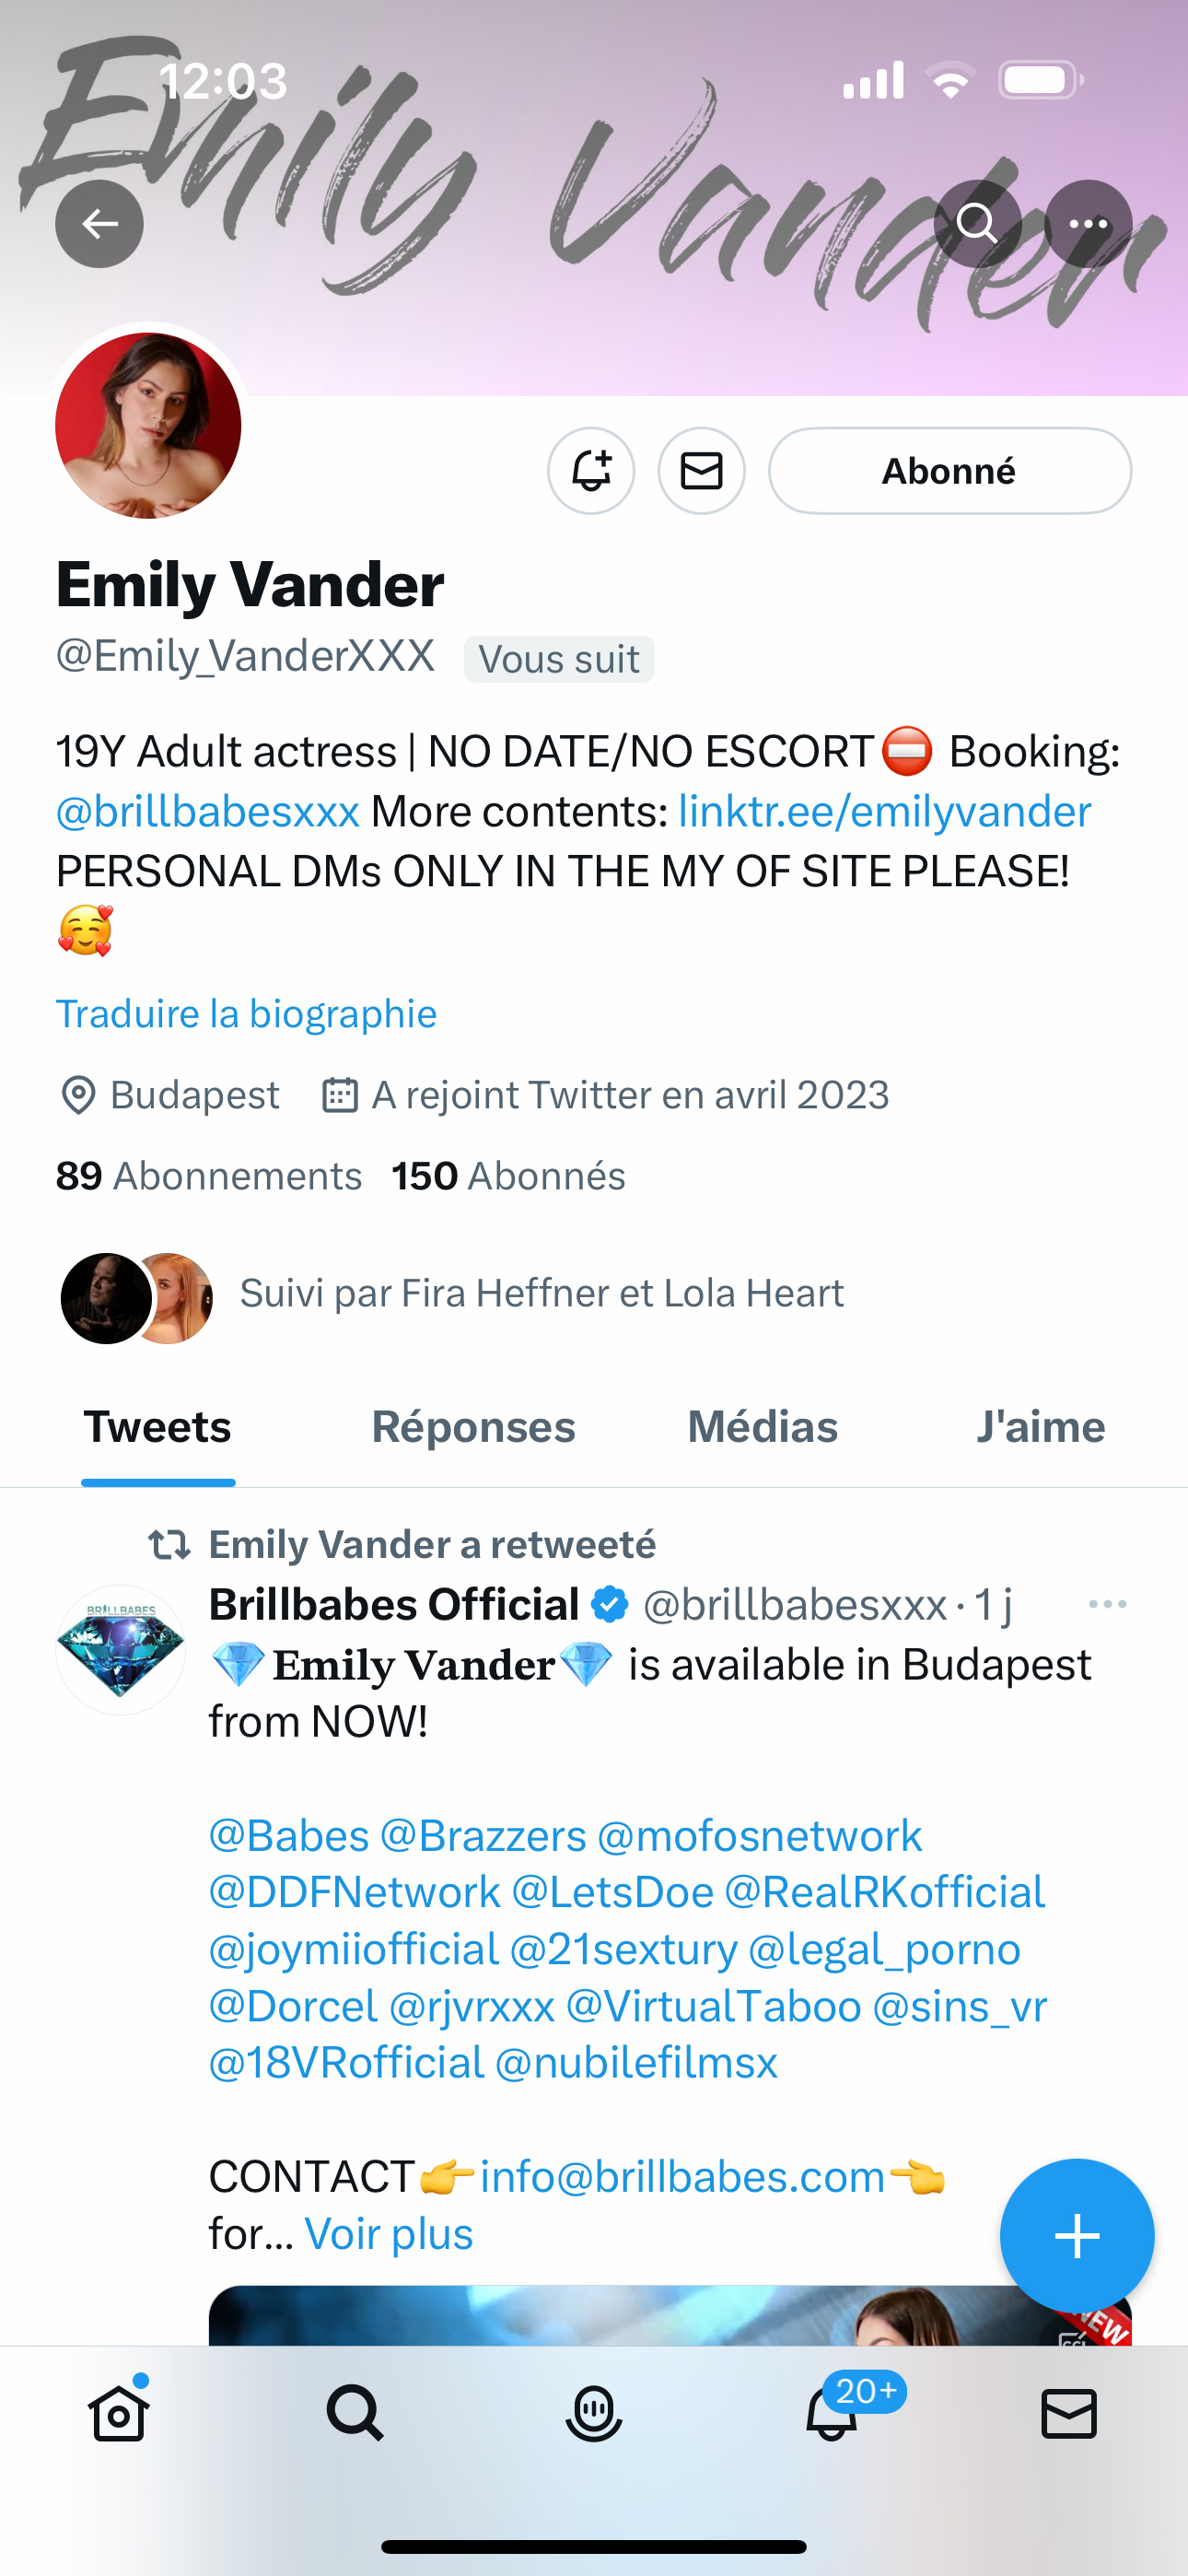Enable tweet notifications with bell icon
The width and height of the screenshot is (1188, 2576).
[x=591, y=471]
